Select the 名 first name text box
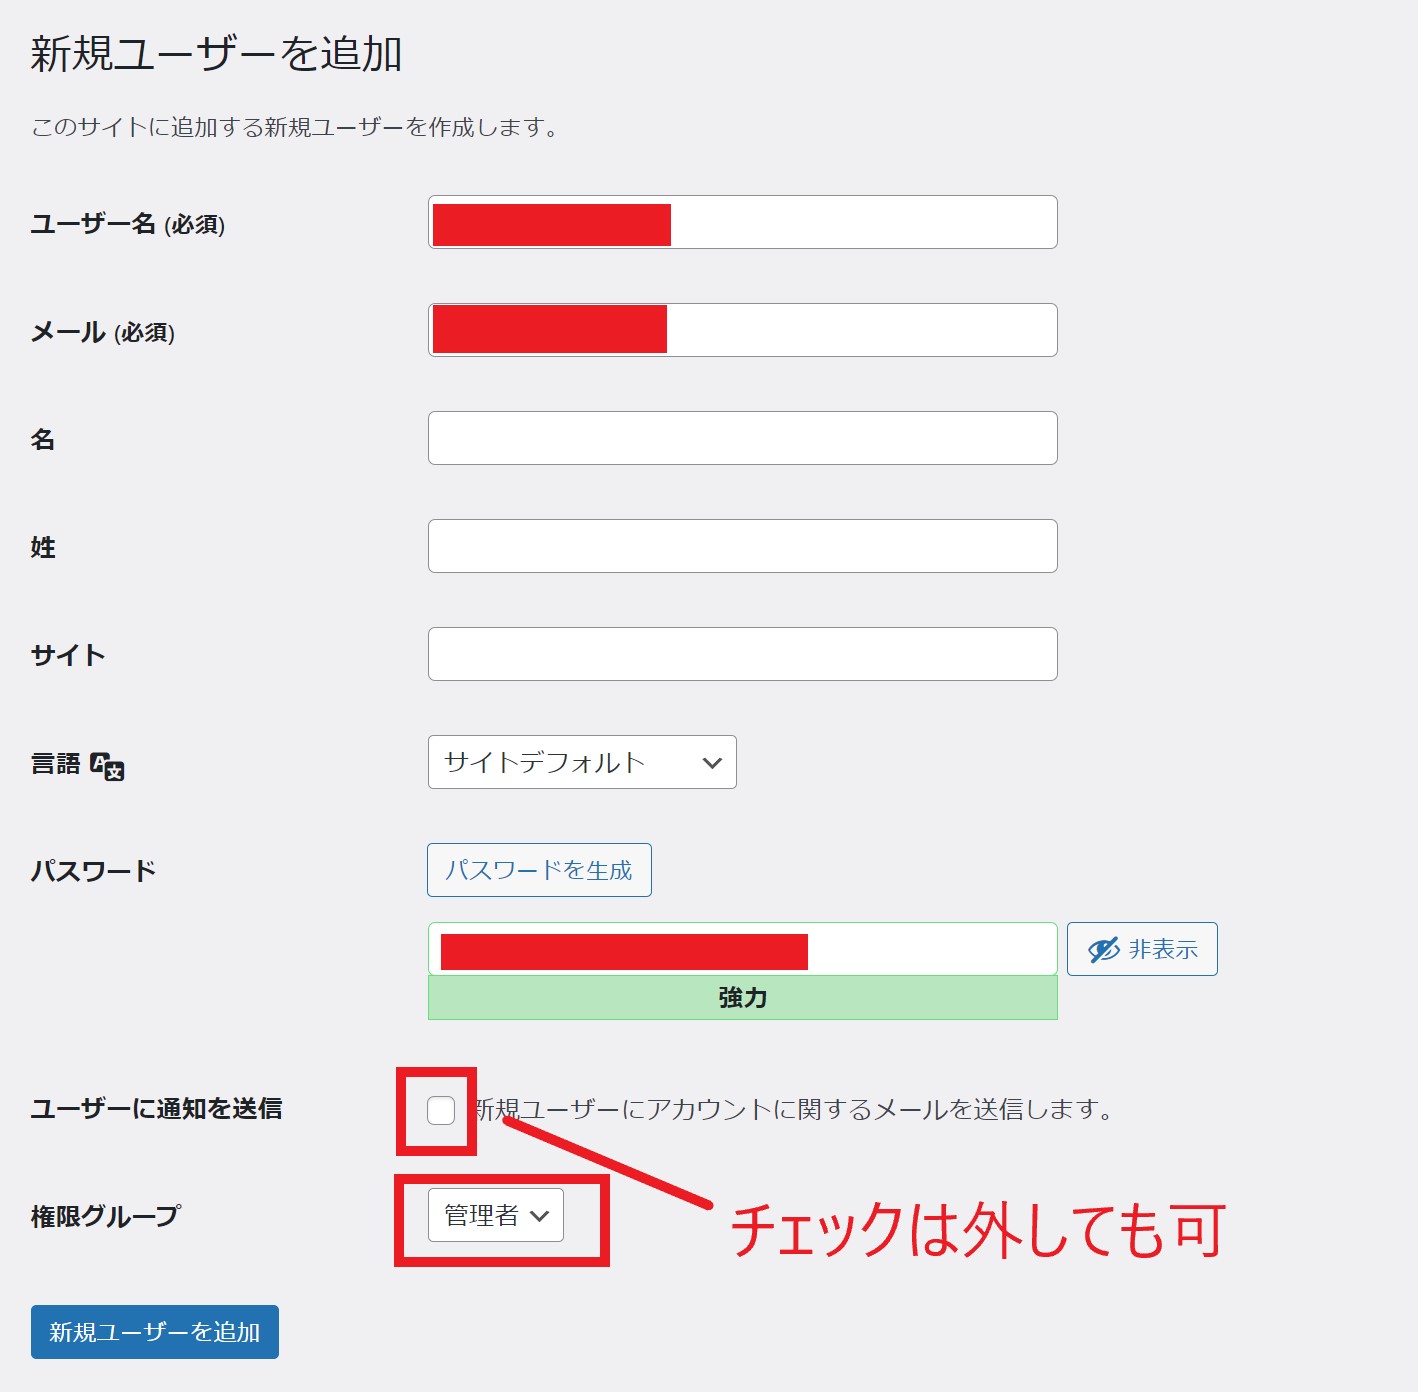Screen dimensions: 1418x1392 [742, 438]
